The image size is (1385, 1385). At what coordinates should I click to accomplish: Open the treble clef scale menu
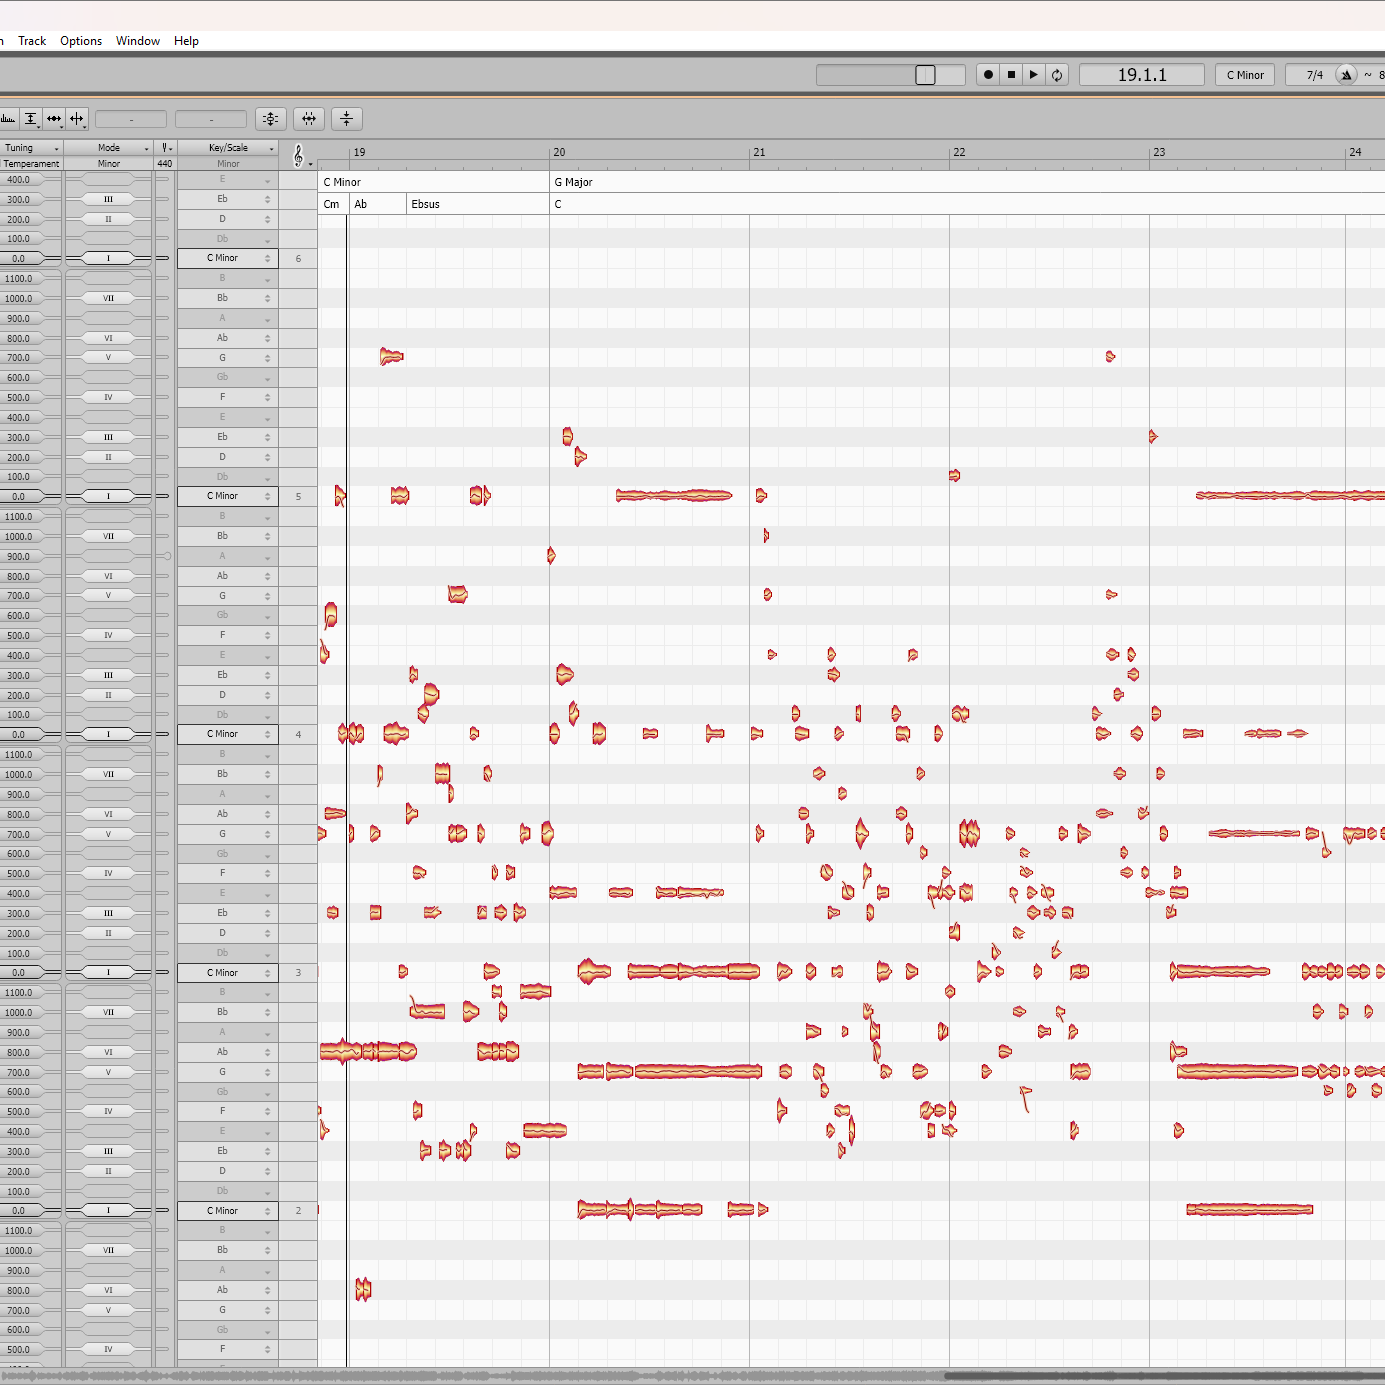tap(298, 156)
